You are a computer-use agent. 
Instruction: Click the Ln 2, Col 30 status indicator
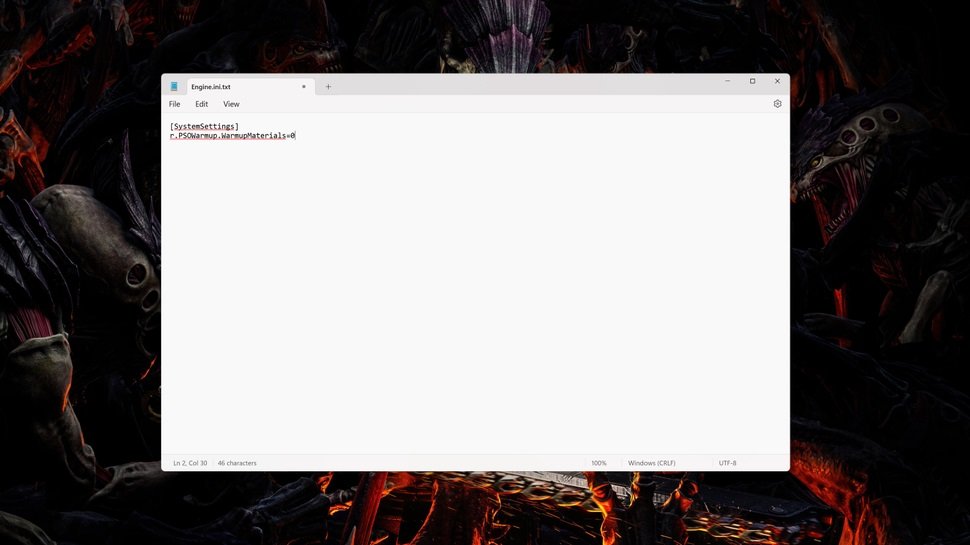pos(190,463)
